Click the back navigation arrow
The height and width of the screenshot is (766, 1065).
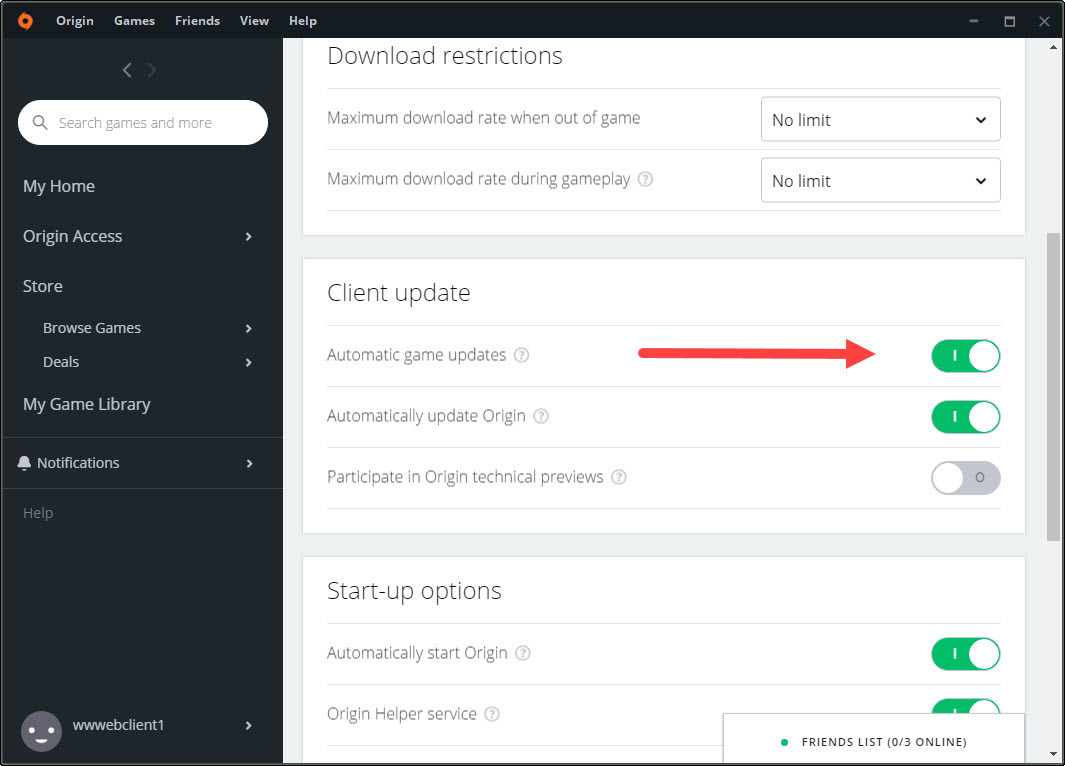coord(127,70)
